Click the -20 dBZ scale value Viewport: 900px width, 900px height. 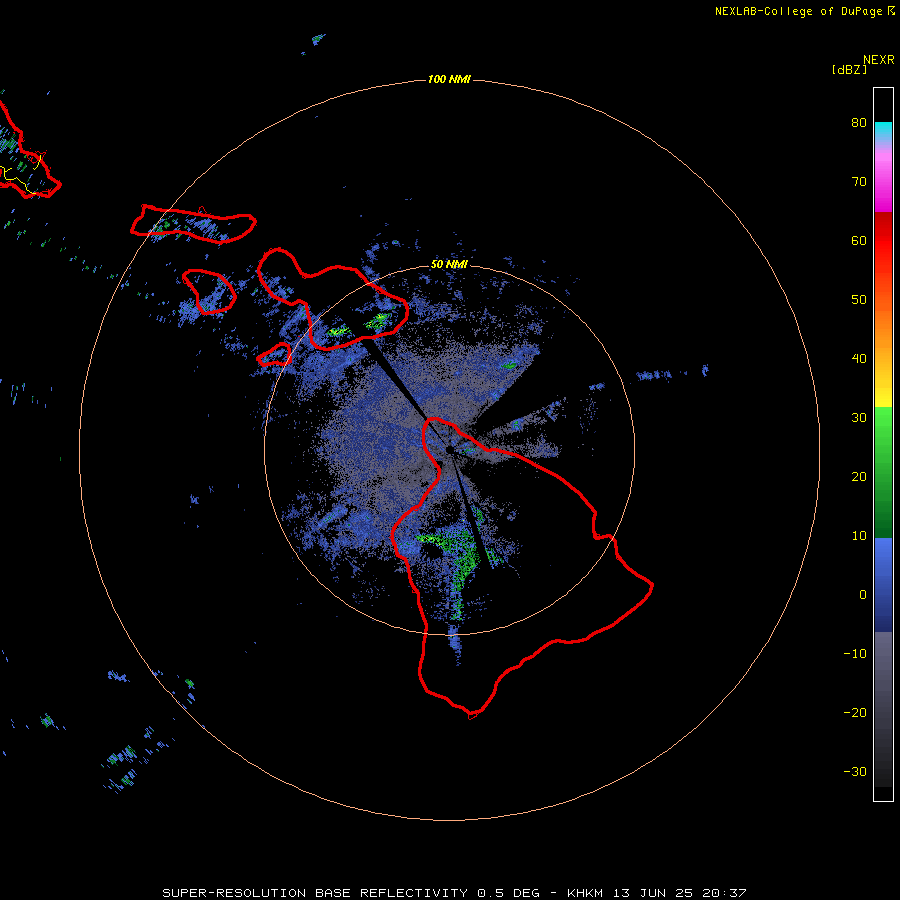pyautogui.click(x=855, y=713)
